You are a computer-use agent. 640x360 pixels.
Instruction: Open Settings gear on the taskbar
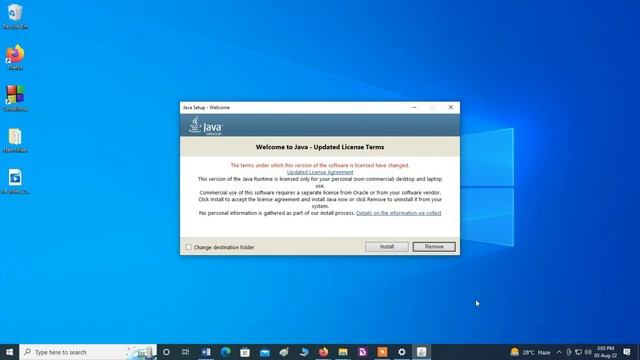click(x=402, y=352)
